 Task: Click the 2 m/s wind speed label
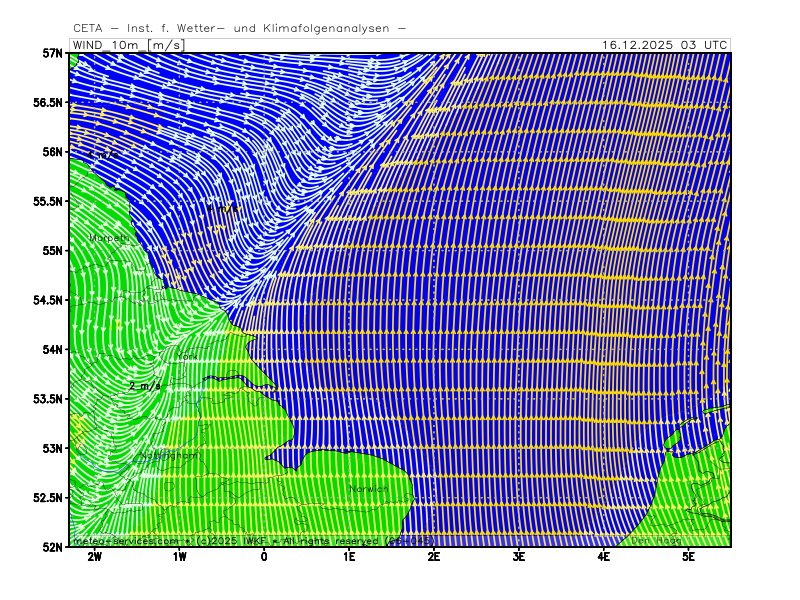click(x=145, y=385)
